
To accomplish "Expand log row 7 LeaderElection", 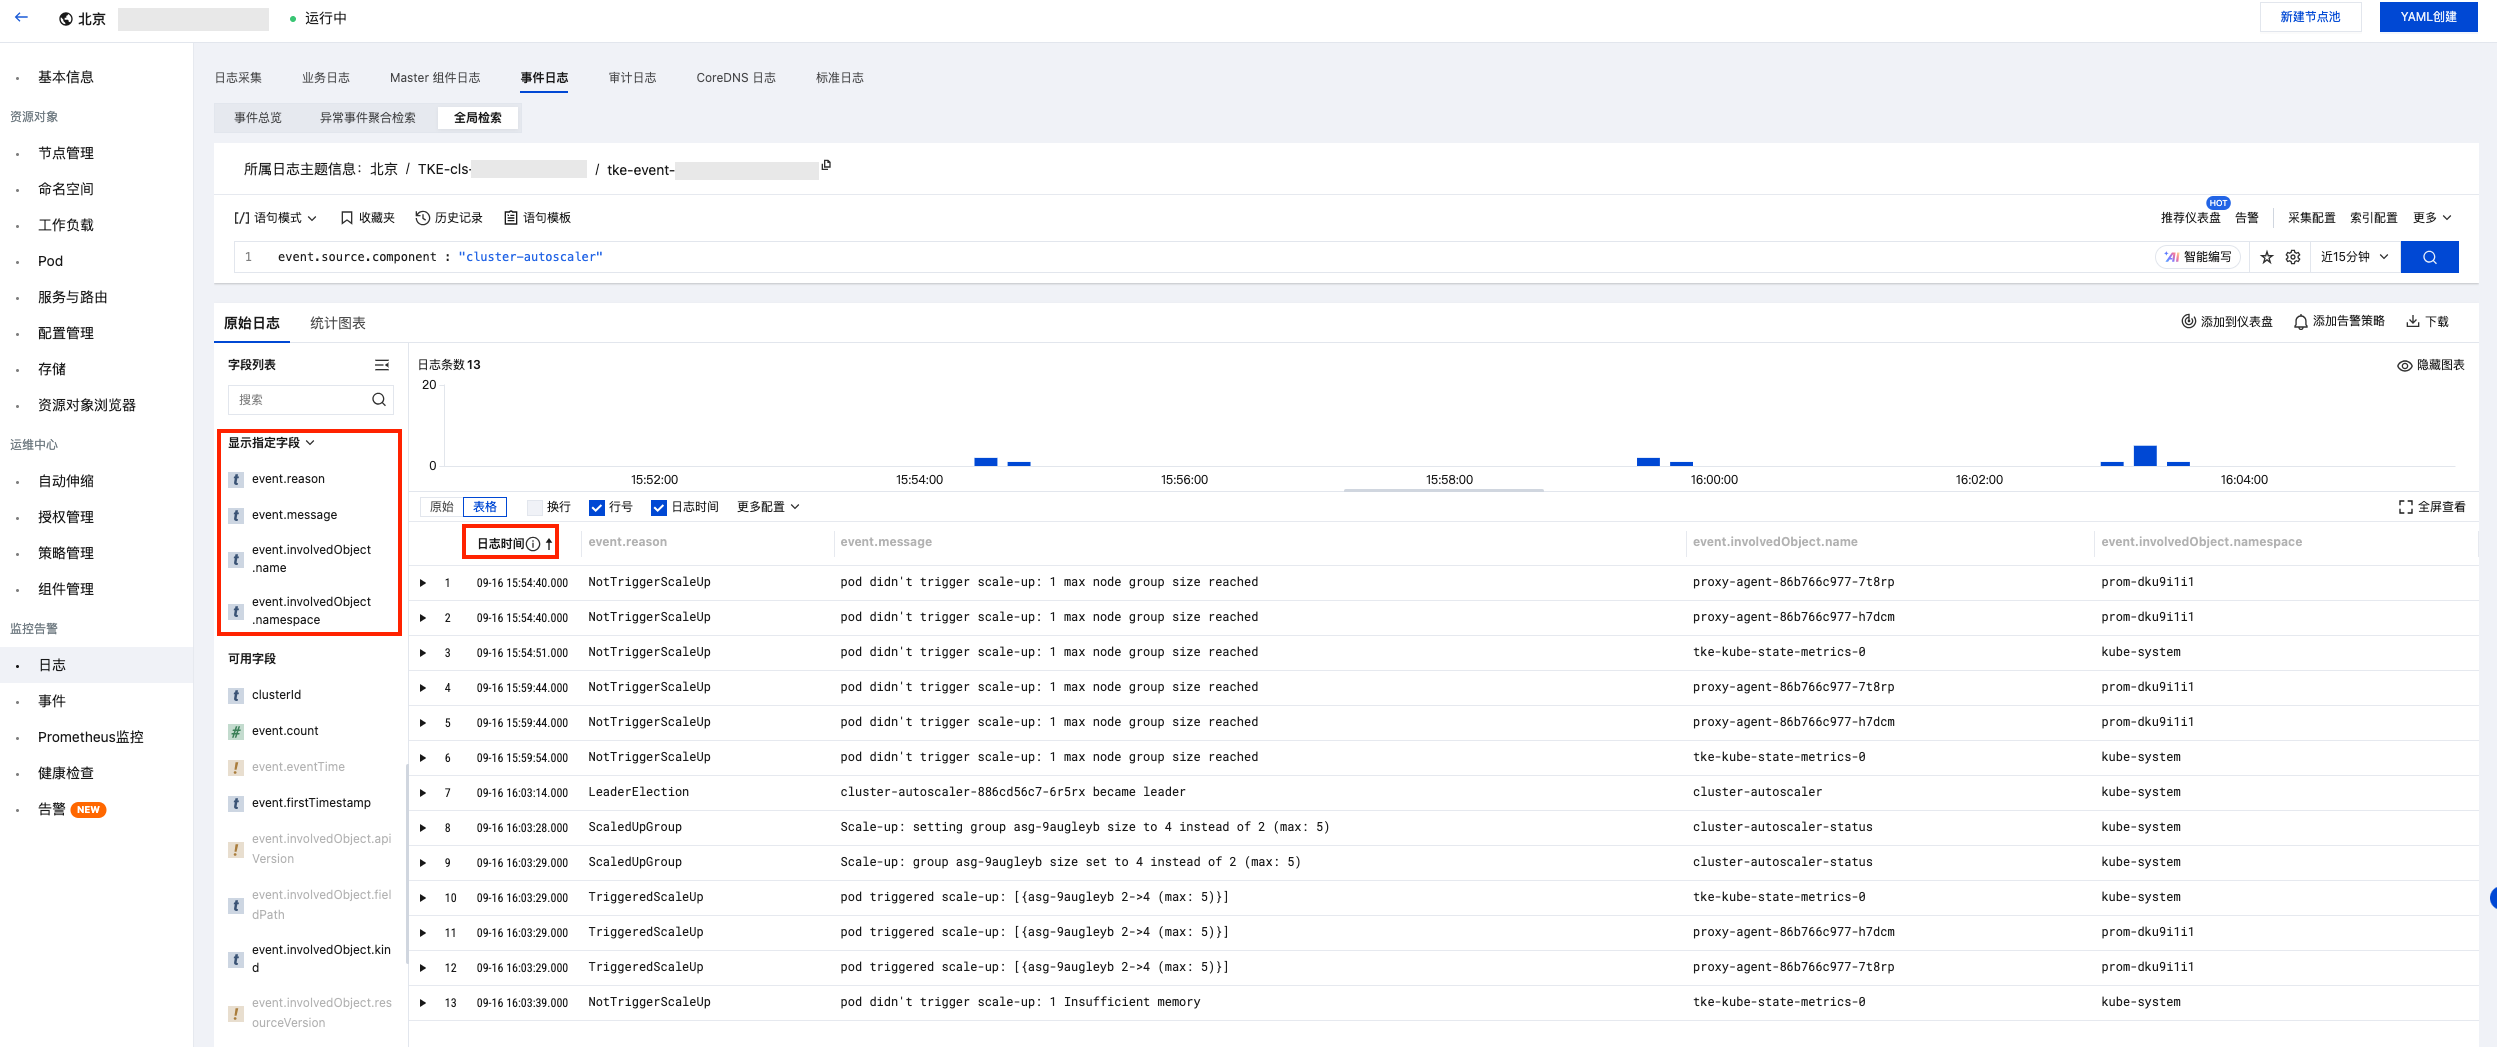I will pos(423,793).
